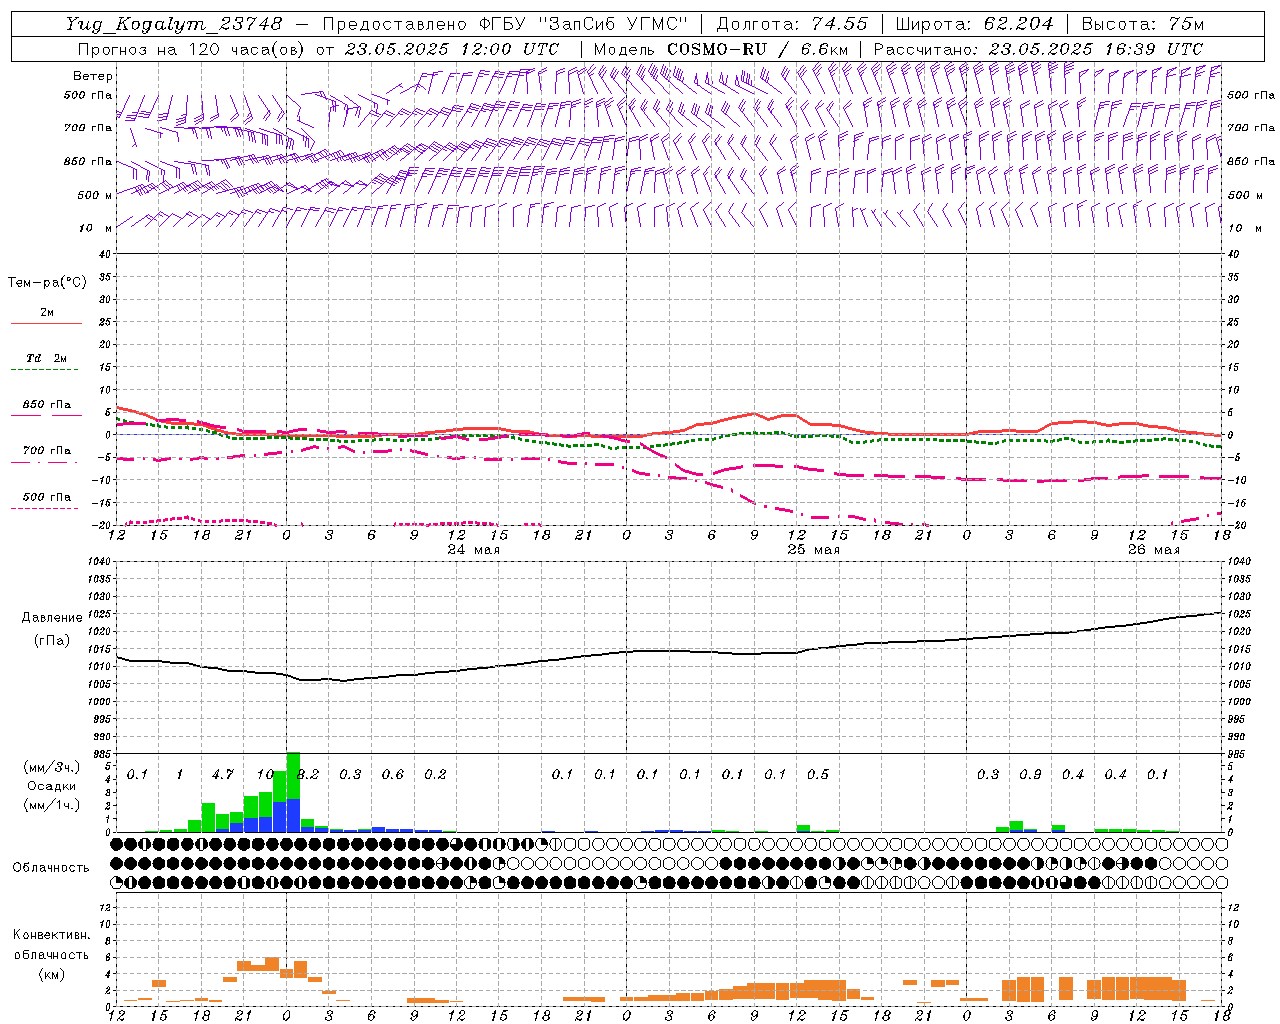
Task: Click the text Прогноз на 120 часа(ов)
Action: coord(192,49)
